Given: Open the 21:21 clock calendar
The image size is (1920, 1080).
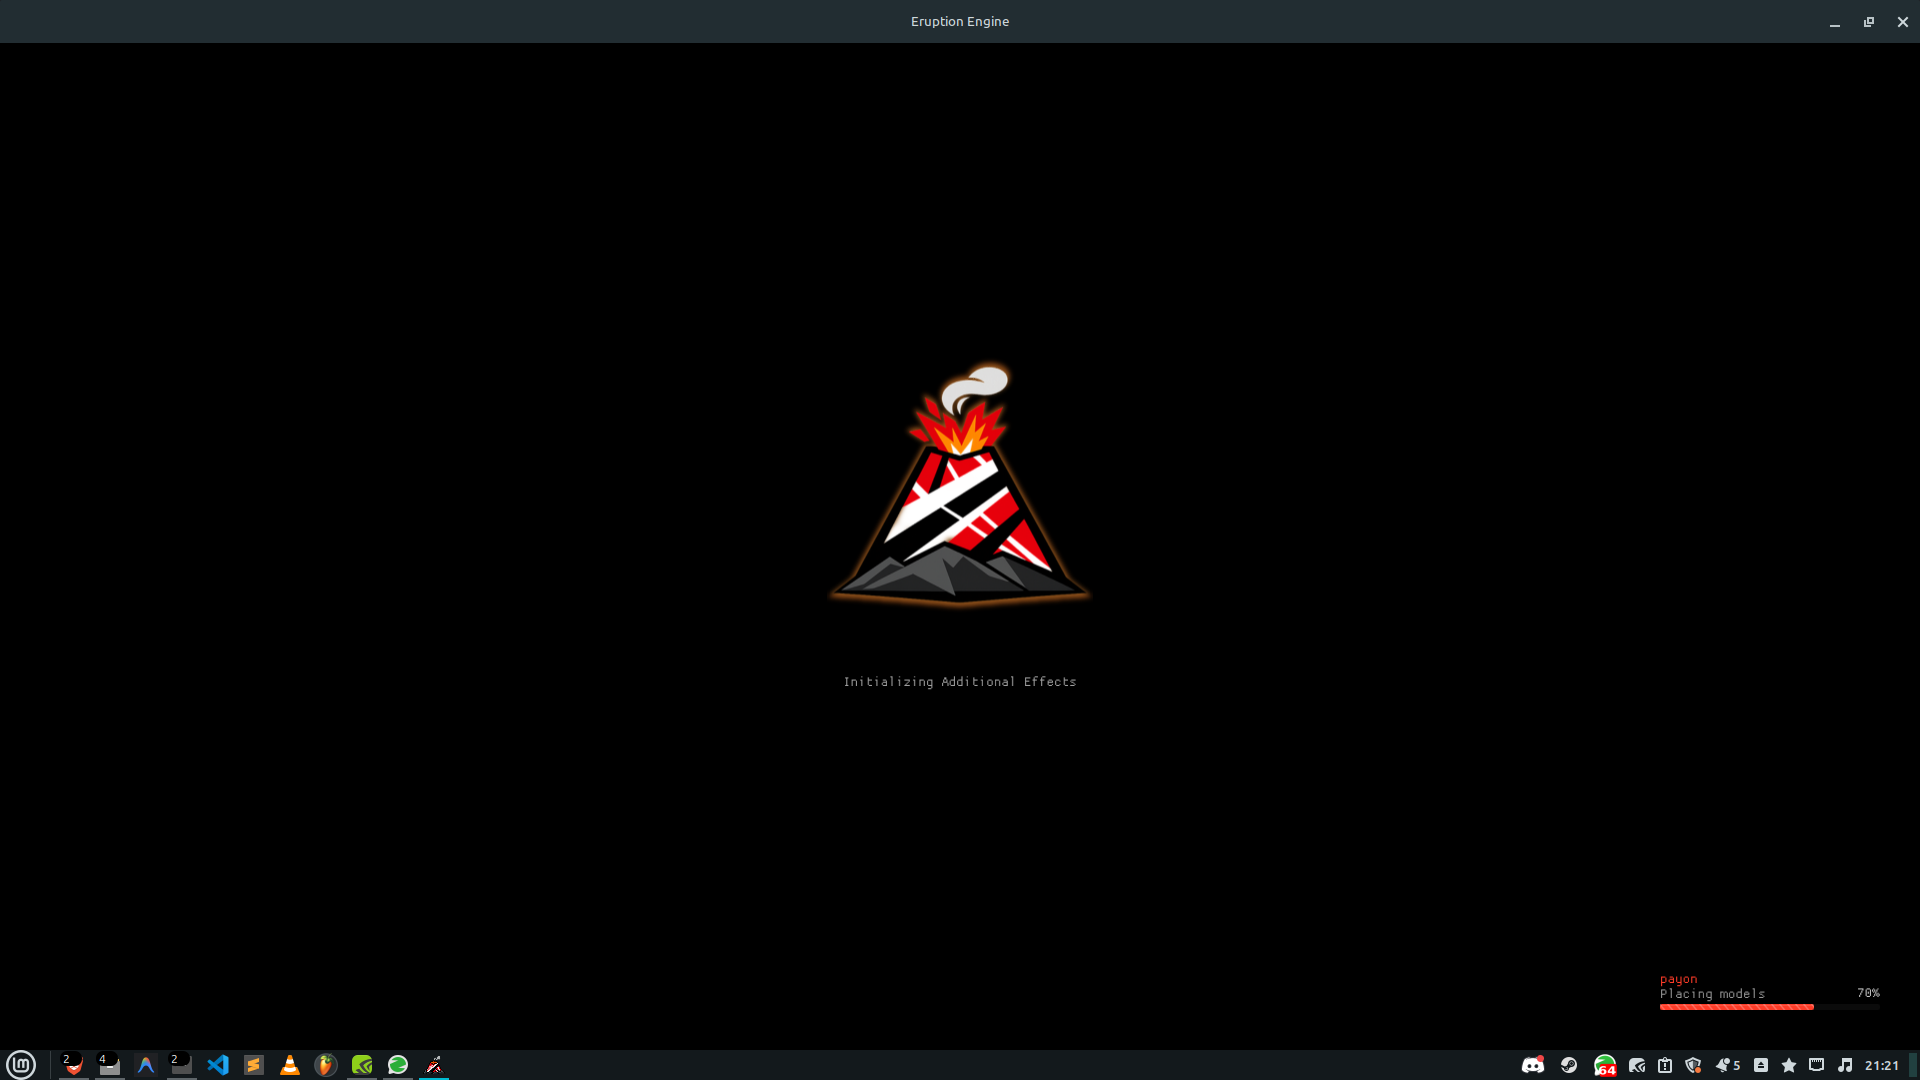Looking at the screenshot, I should click(x=1882, y=1065).
